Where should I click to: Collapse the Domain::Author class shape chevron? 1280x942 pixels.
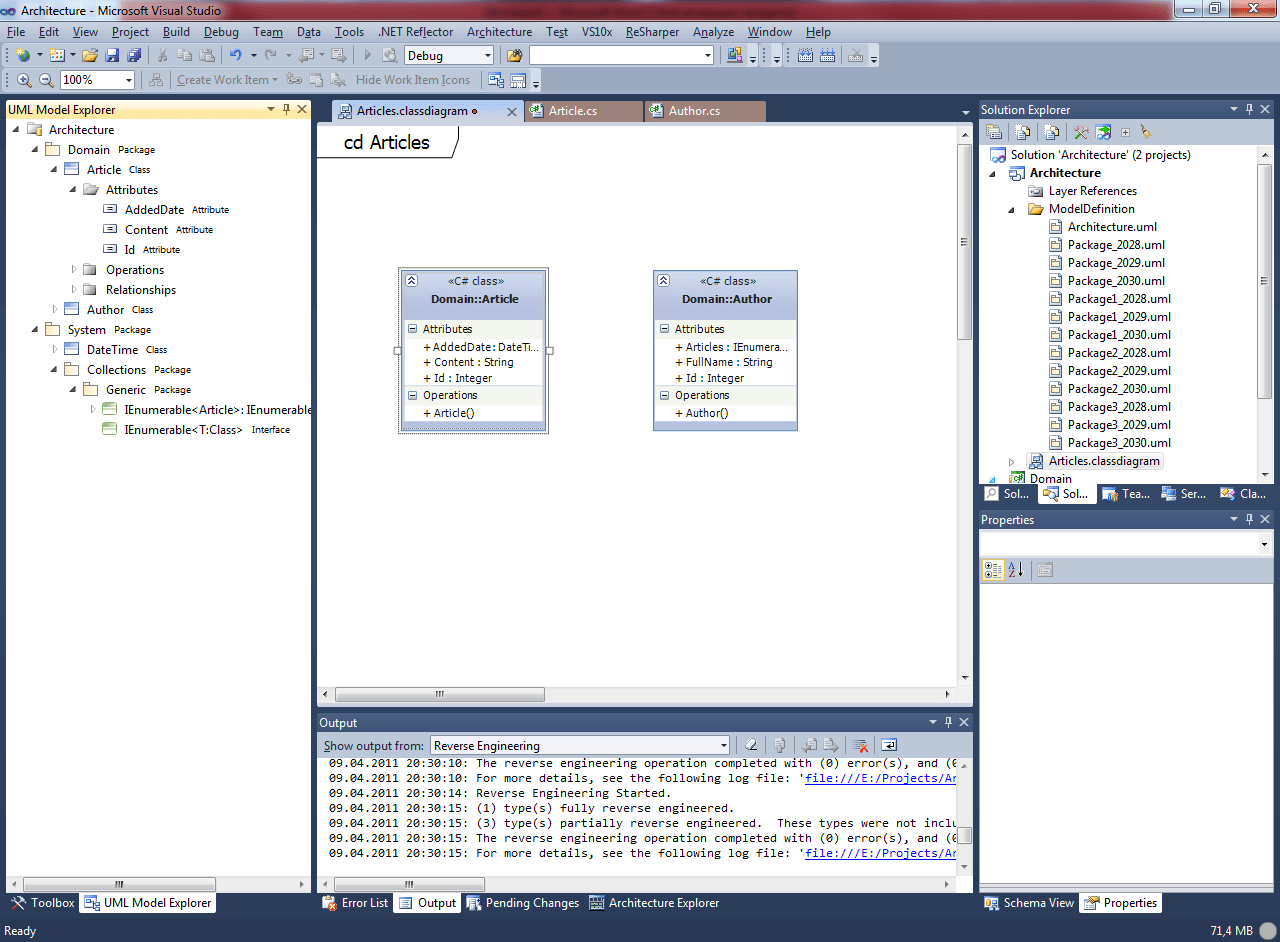tap(663, 281)
